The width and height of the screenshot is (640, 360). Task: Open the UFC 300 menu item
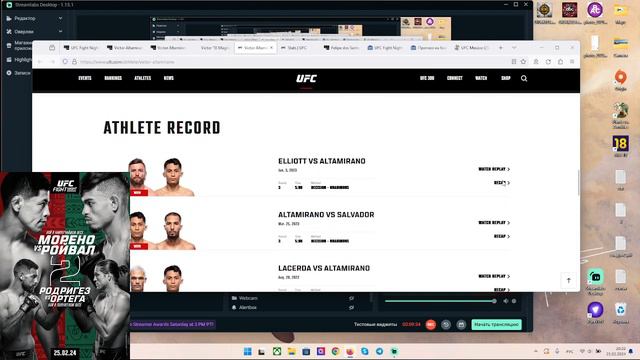click(427, 78)
